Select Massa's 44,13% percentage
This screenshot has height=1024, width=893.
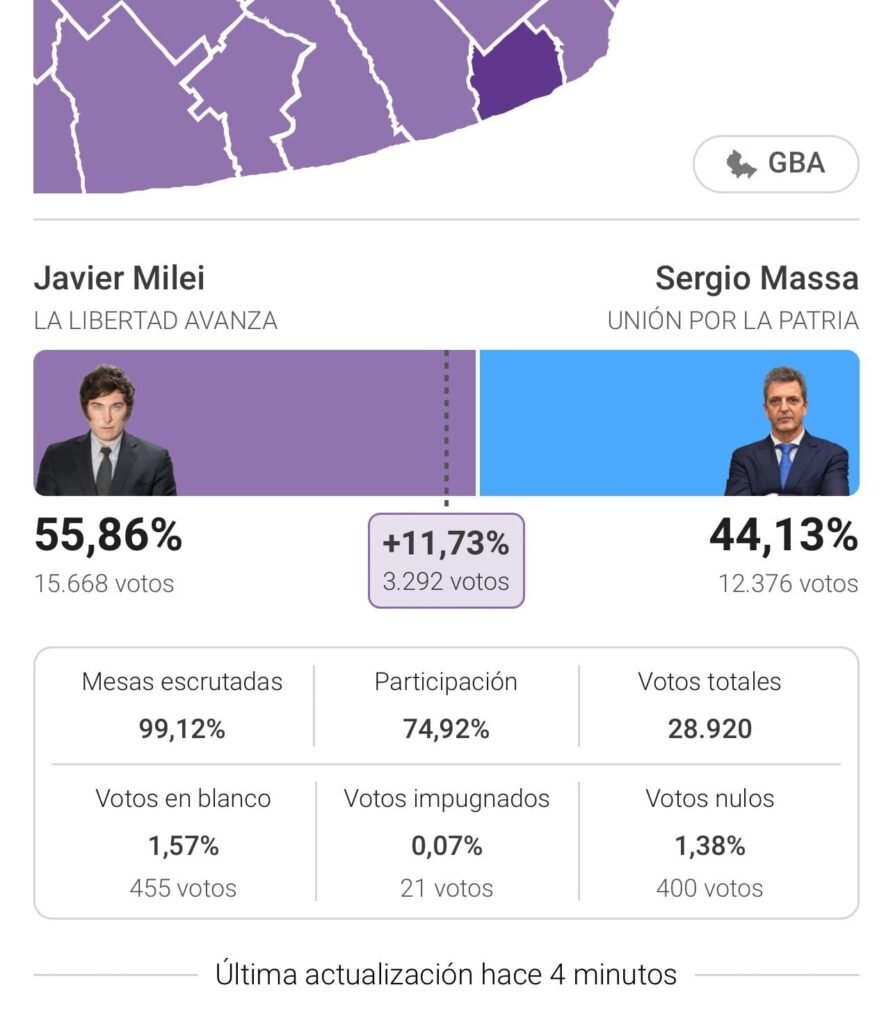click(783, 537)
